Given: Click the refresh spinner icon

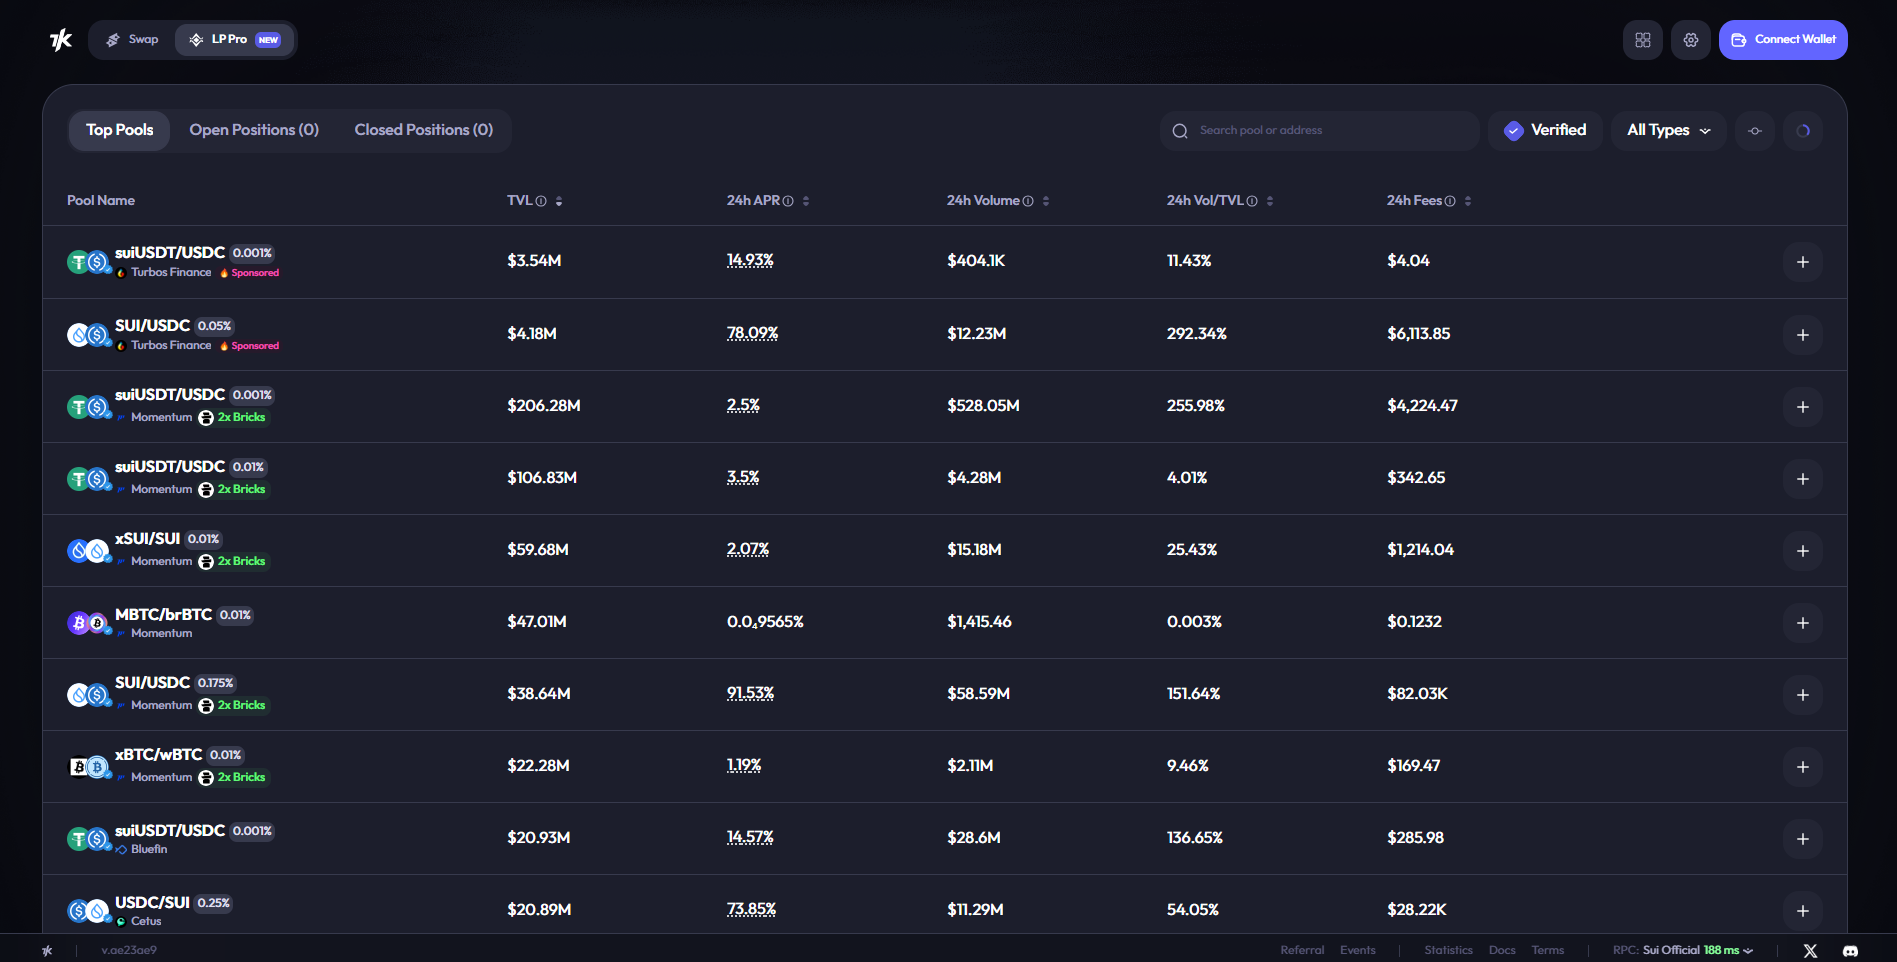Looking at the screenshot, I should coord(1802,131).
